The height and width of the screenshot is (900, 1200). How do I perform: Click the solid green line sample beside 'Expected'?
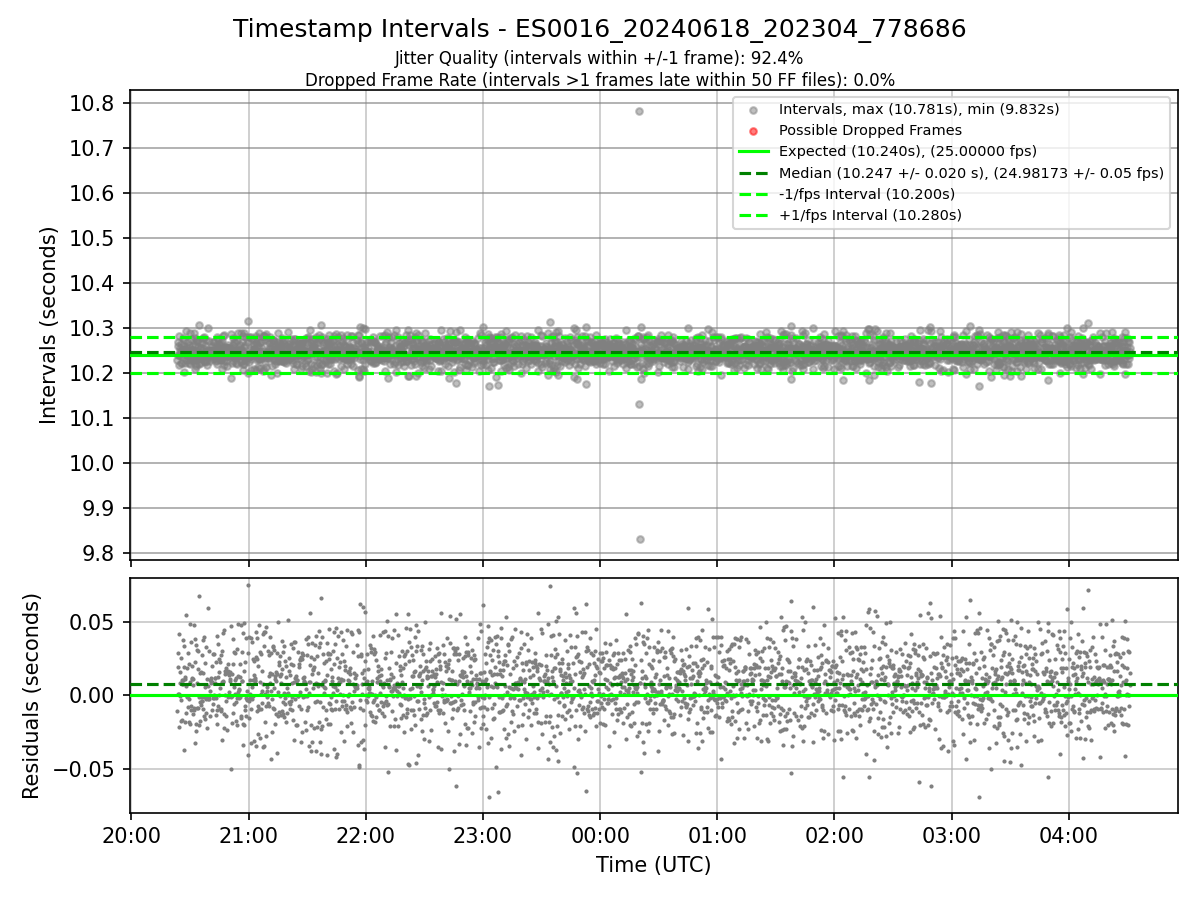754,152
